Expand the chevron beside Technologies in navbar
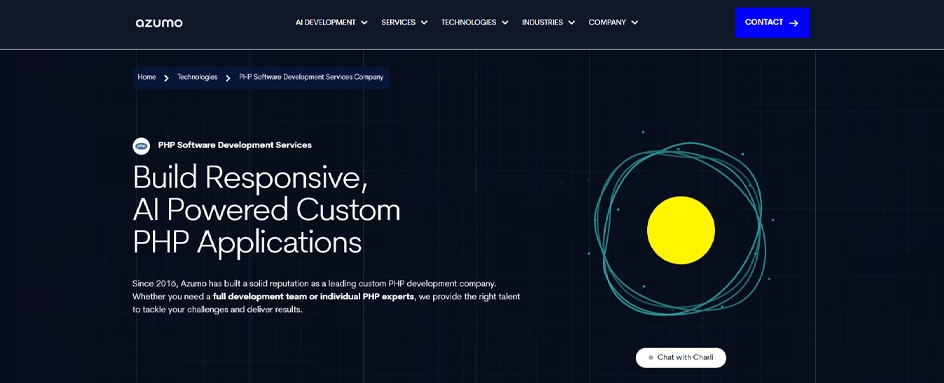Viewport: 944px width, 383px height. (505, 23)
